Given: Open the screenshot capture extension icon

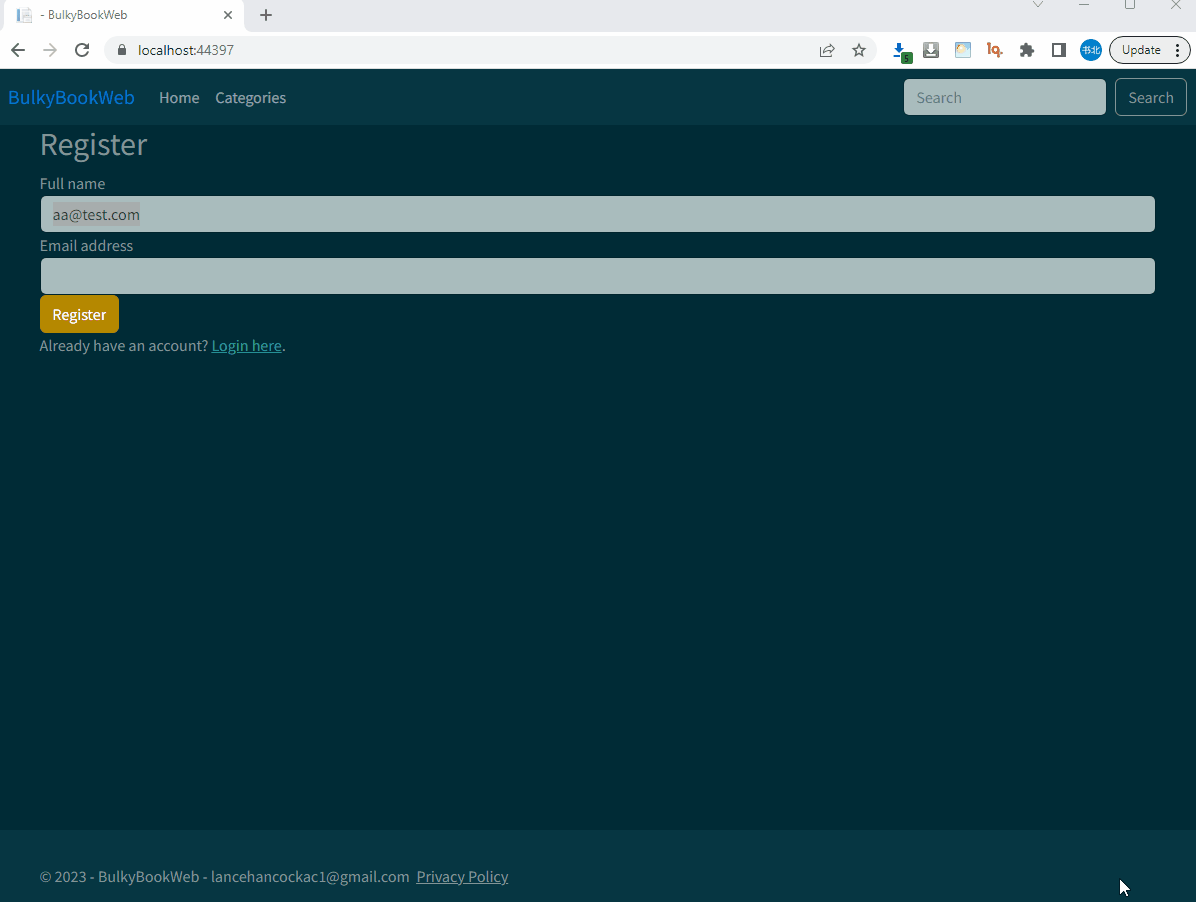Looking at the screenshot, I should [963, 49].
